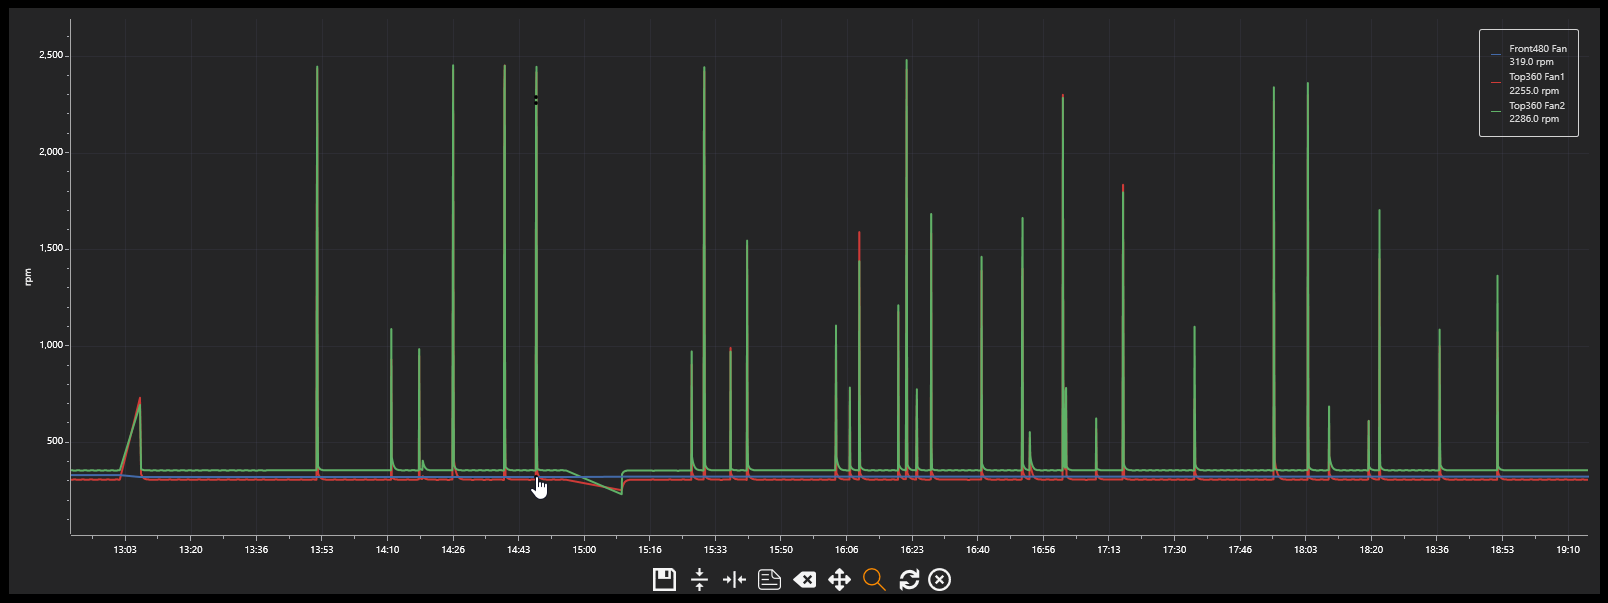The image size is (1608, 603).
Task: Click the save graph floppy disk icon
Action: click(x=664, y=580)
